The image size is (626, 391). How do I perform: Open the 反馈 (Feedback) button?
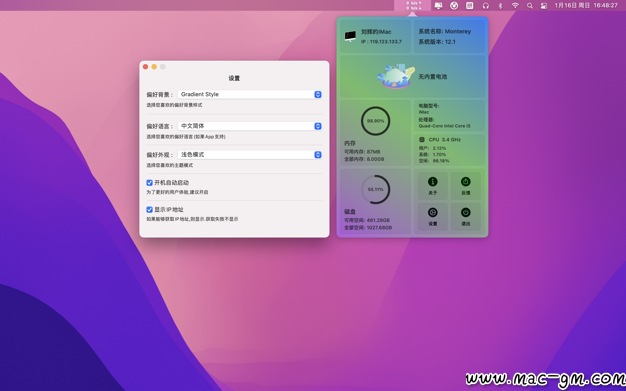click(x=466, y=185)
